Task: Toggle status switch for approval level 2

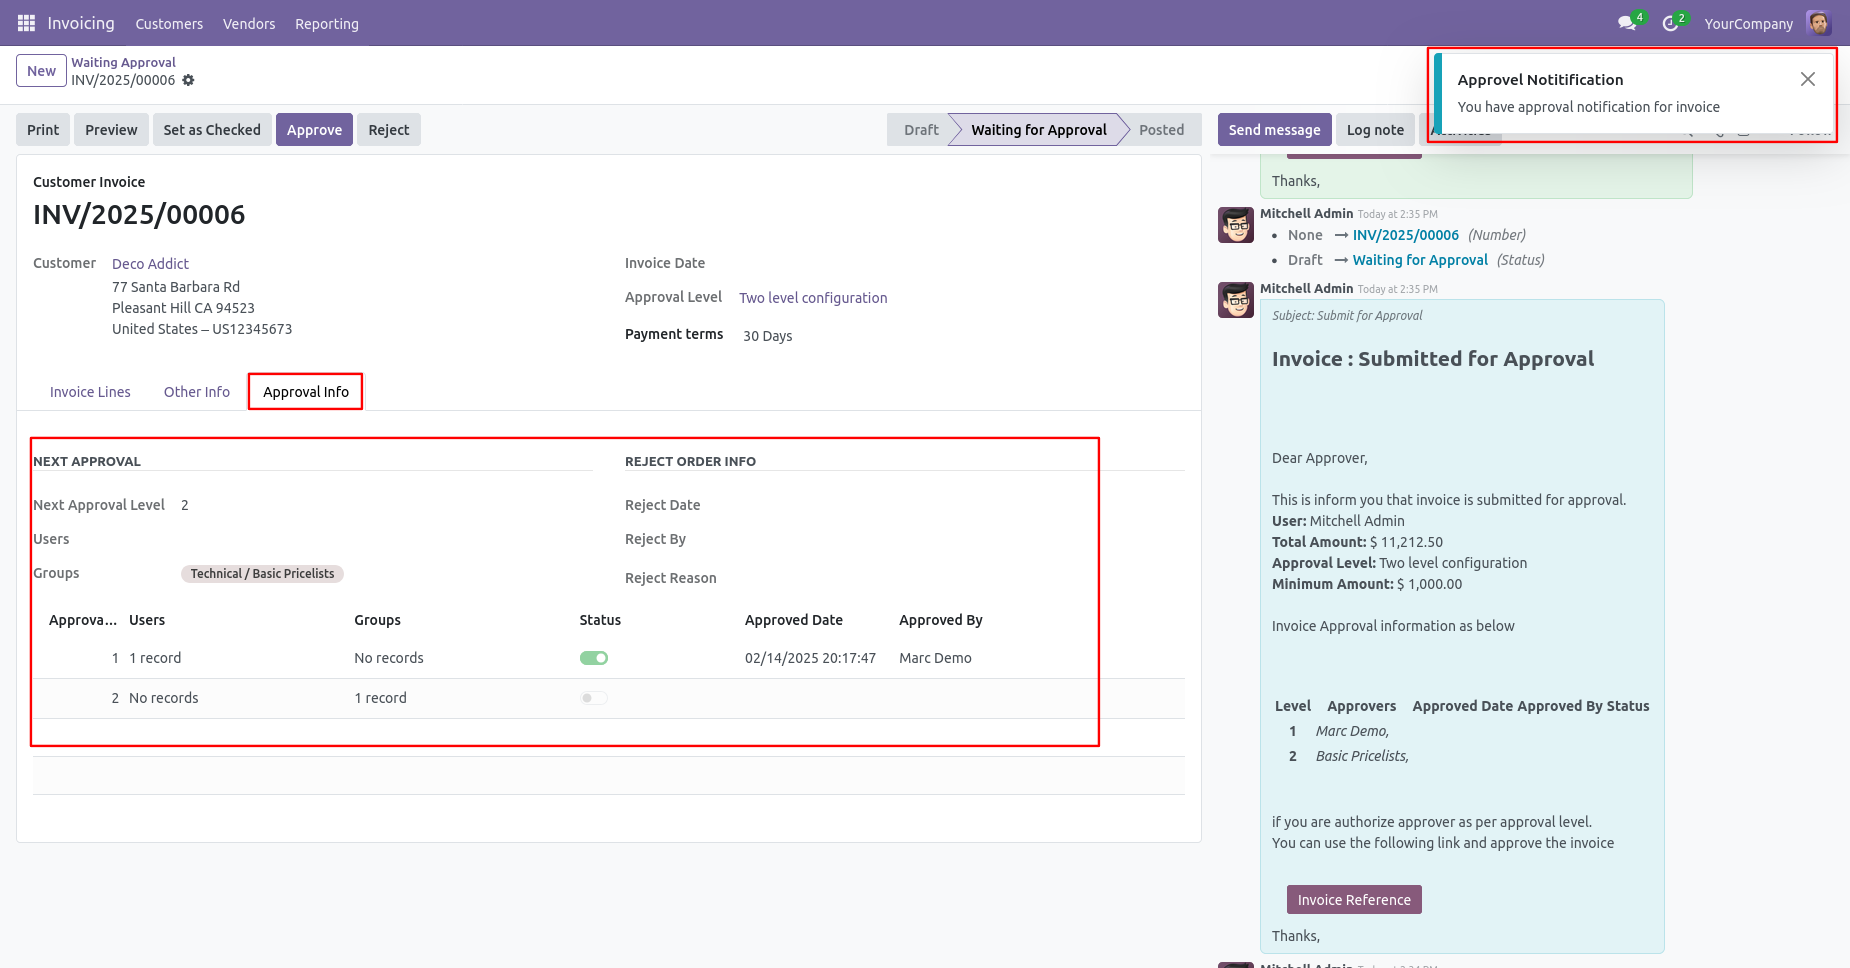Action: tap(594, 698)
